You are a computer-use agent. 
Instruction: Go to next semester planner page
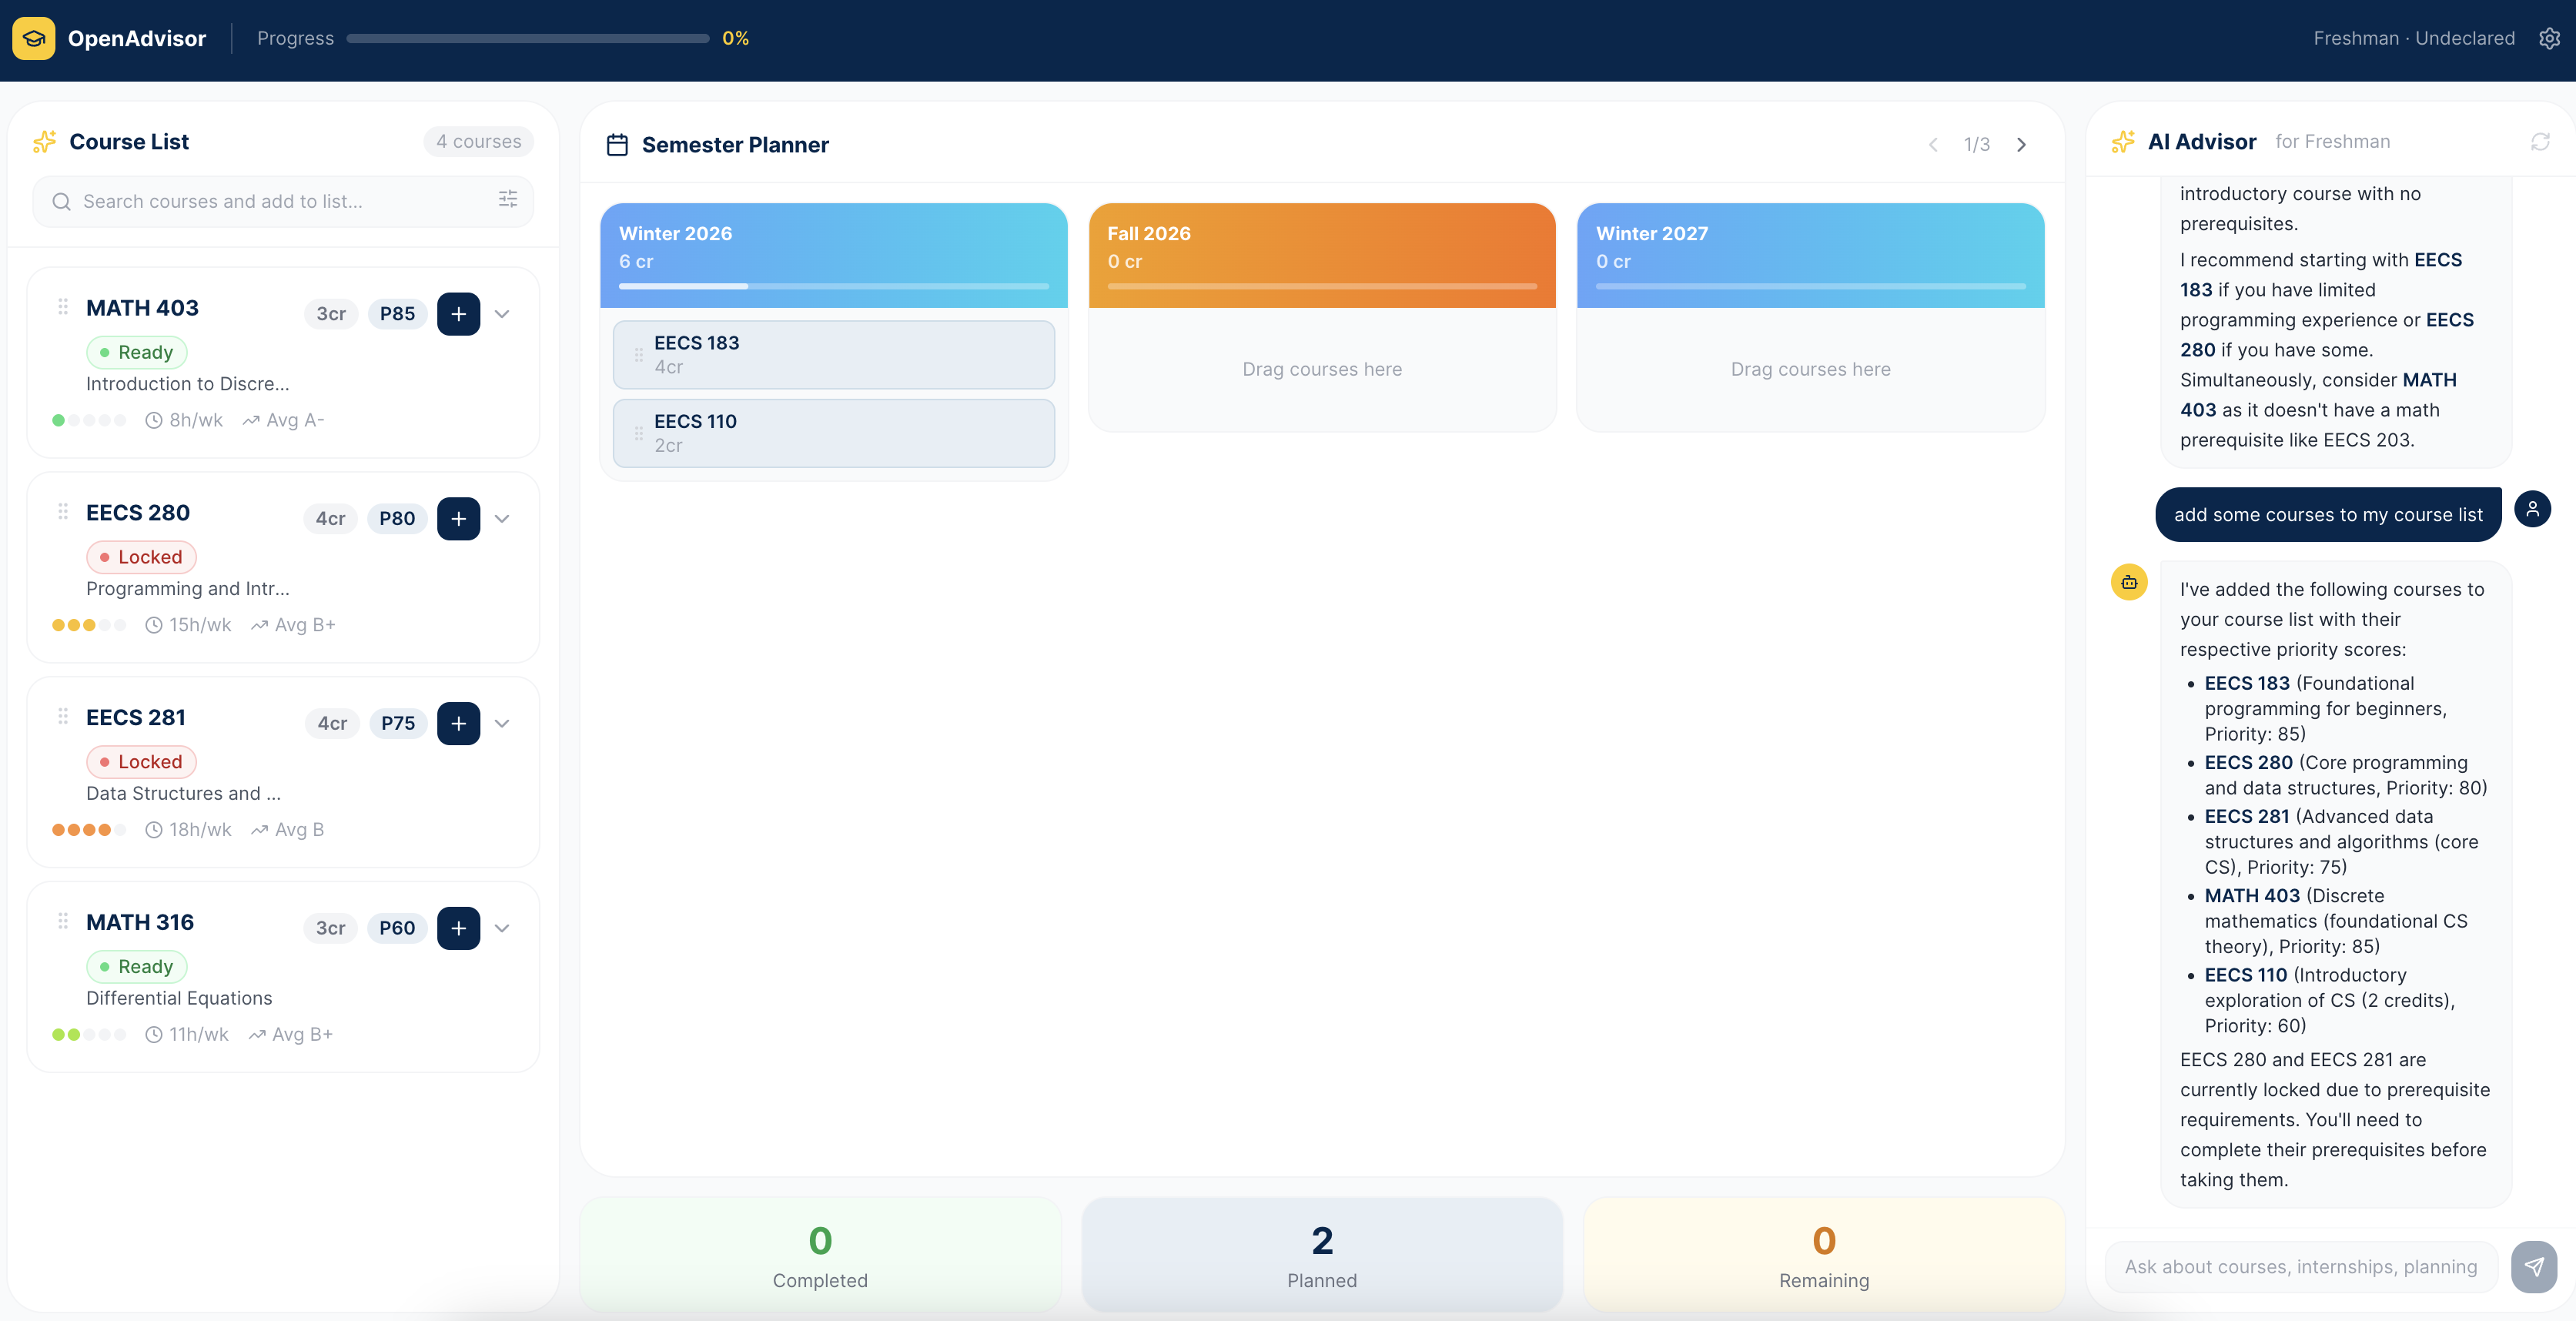click(2021, 145)
